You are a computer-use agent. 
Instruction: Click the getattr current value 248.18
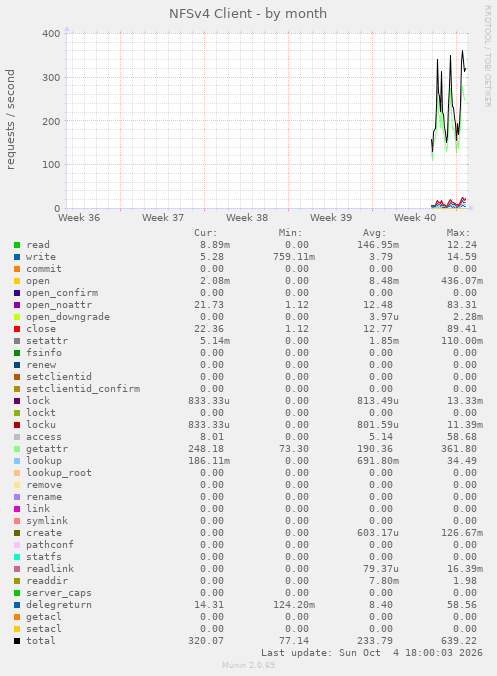[206, 449]
